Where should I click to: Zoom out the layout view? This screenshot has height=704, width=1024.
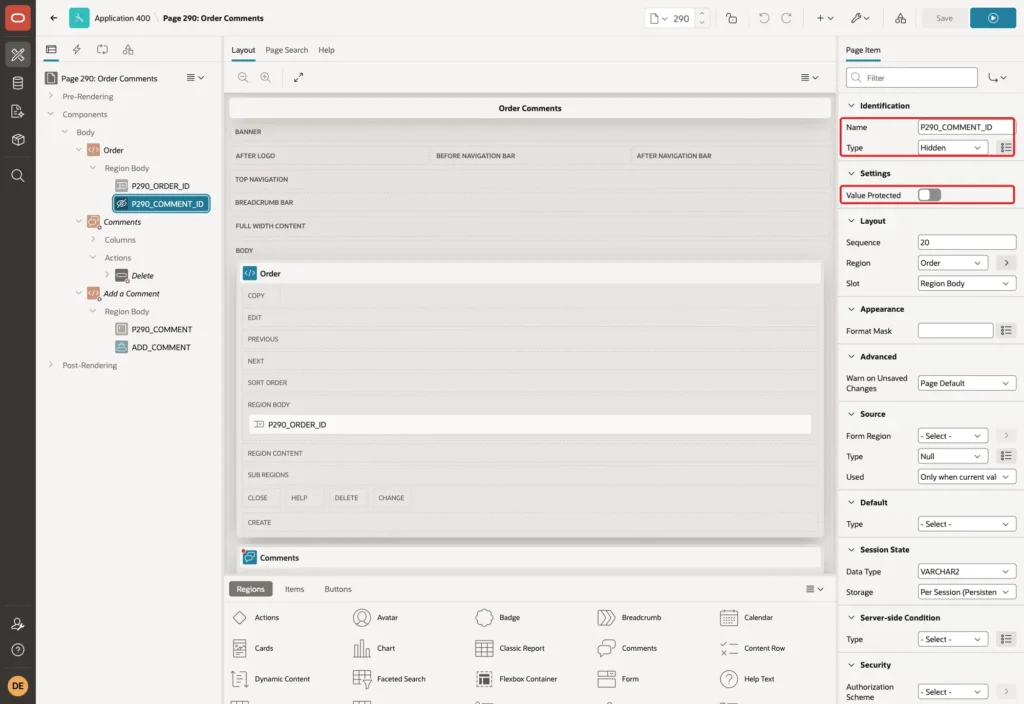243,77
